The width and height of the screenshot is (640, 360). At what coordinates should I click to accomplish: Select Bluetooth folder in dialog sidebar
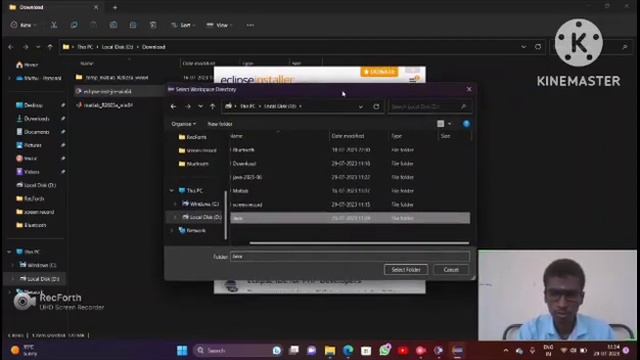pos(194,164)
